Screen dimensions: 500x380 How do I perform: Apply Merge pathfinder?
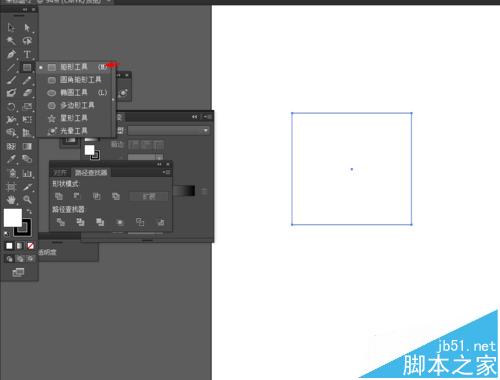coord(100,222)
